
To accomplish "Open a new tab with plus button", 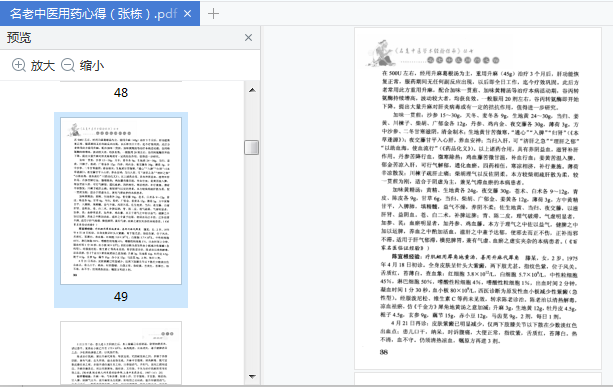I will [x=213, y=14].
